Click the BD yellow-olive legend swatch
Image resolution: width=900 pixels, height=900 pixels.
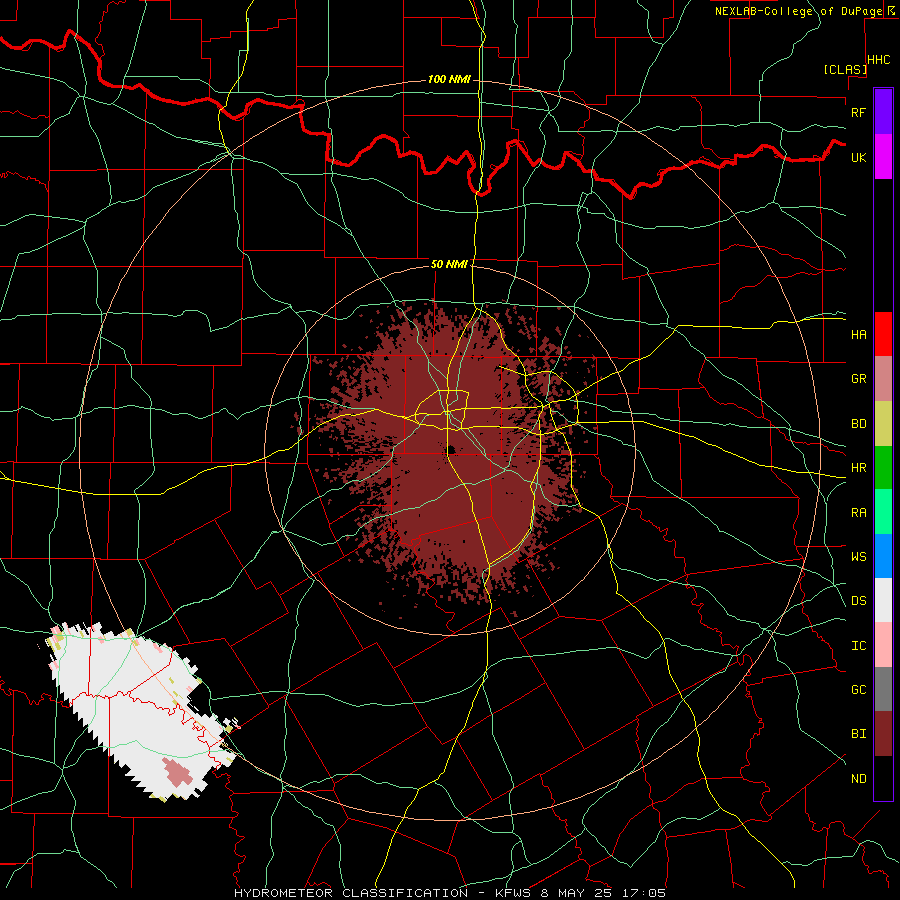click(883, 423)
